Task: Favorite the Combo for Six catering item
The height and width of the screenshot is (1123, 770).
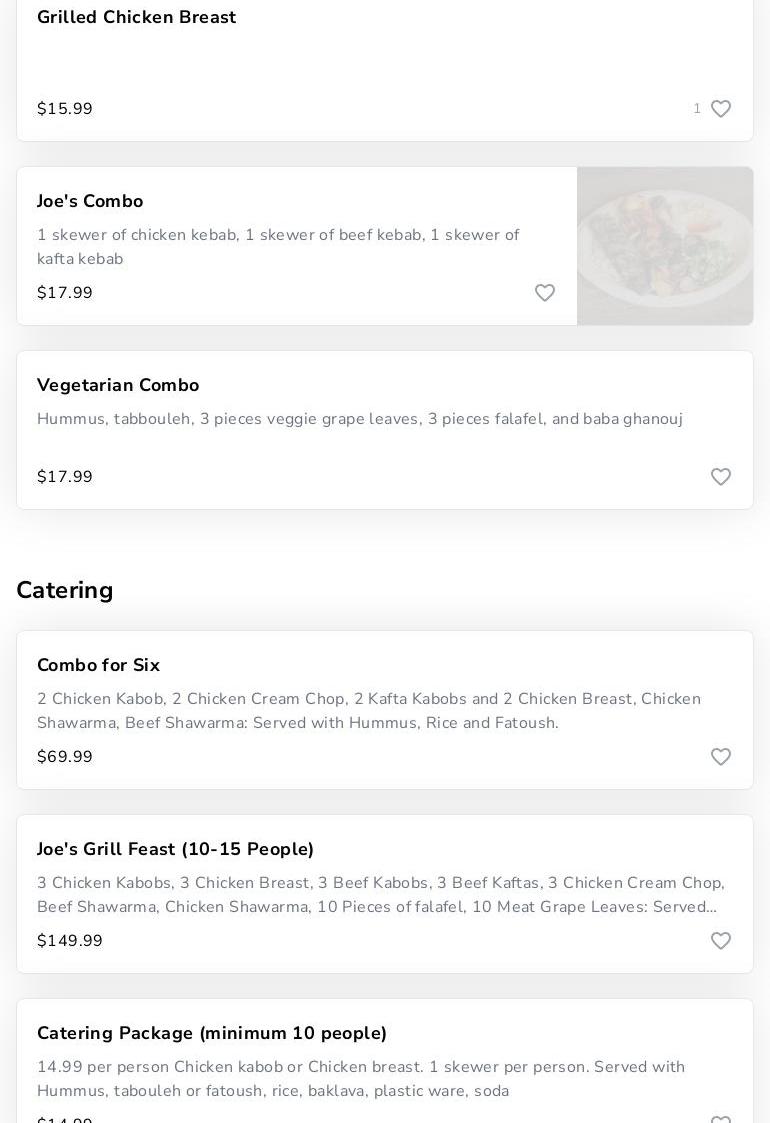Action: [x=720, y=757]
